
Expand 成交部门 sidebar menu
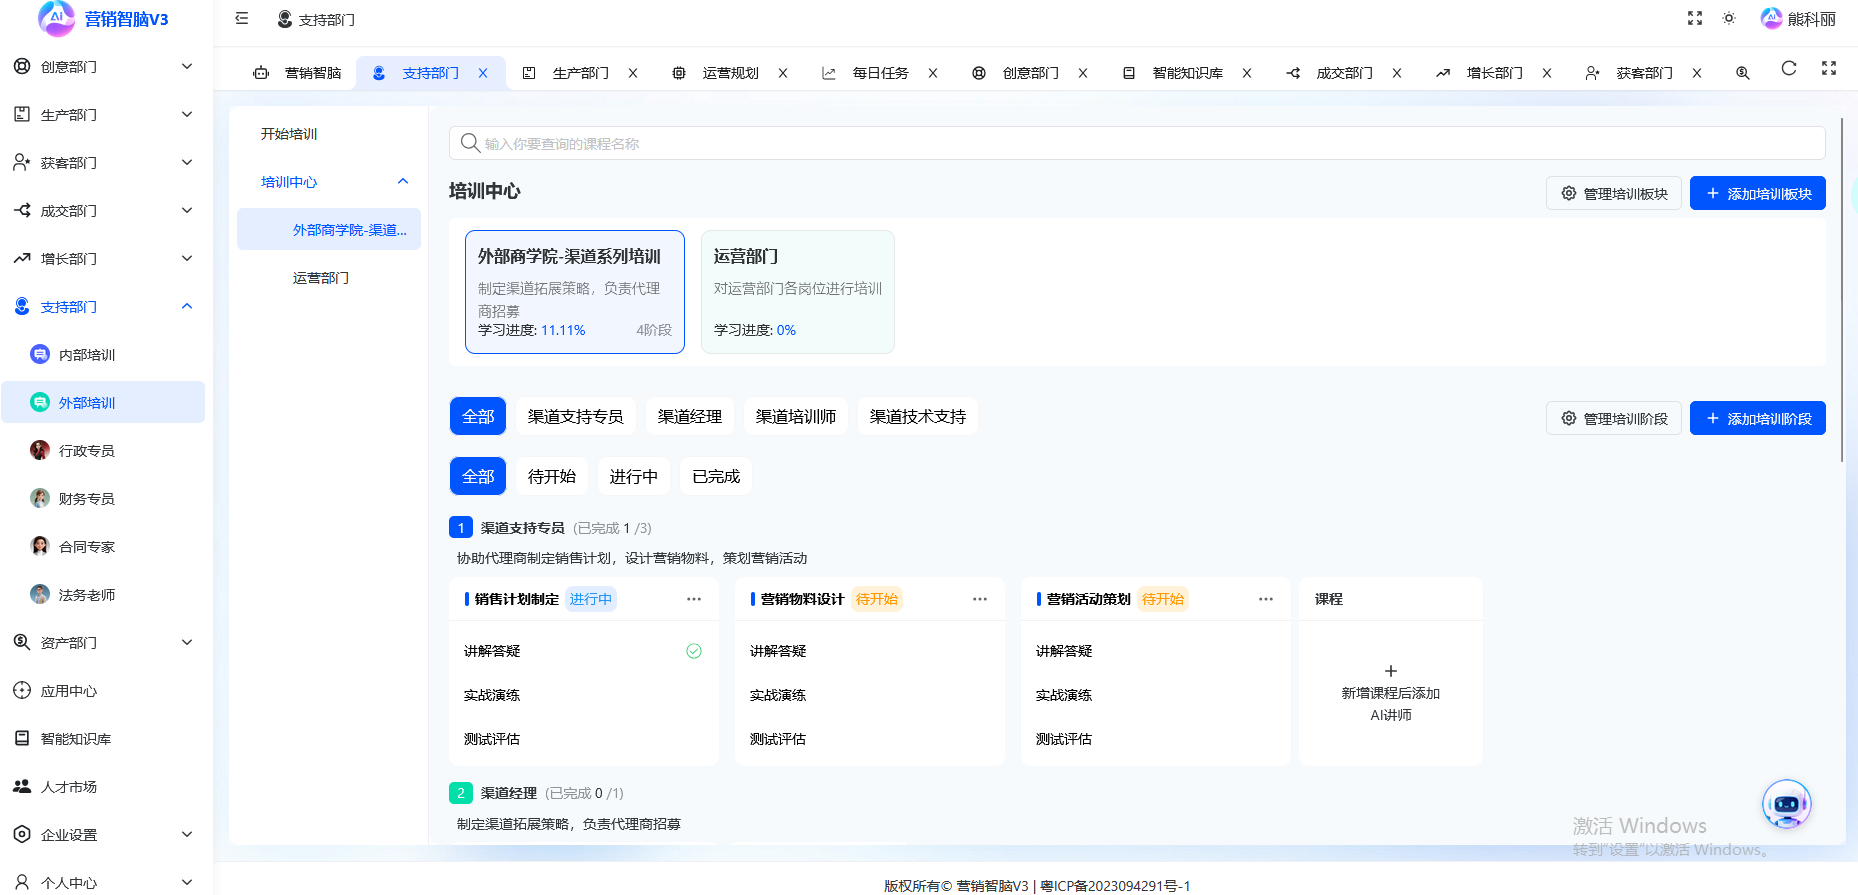click(x=104, y=211)
